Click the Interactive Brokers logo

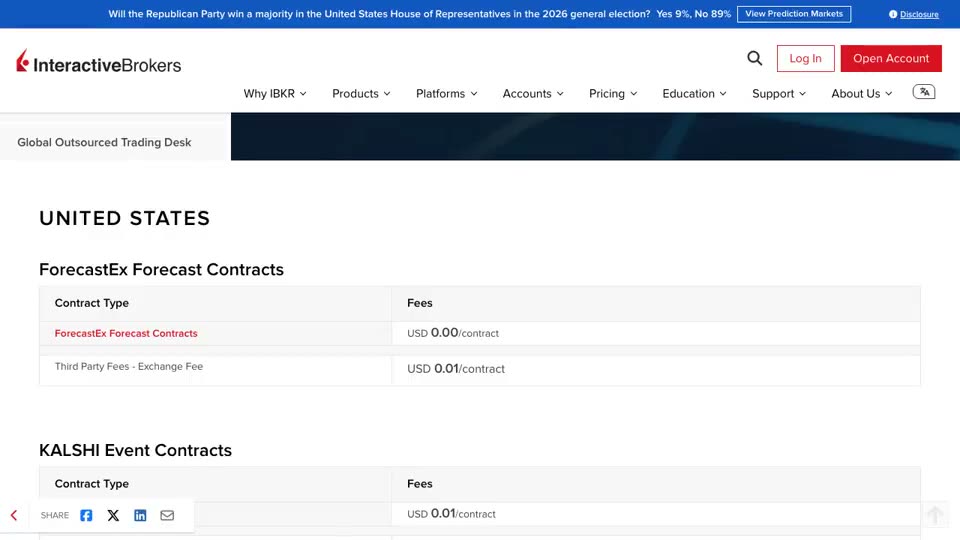tap(99, 62)
